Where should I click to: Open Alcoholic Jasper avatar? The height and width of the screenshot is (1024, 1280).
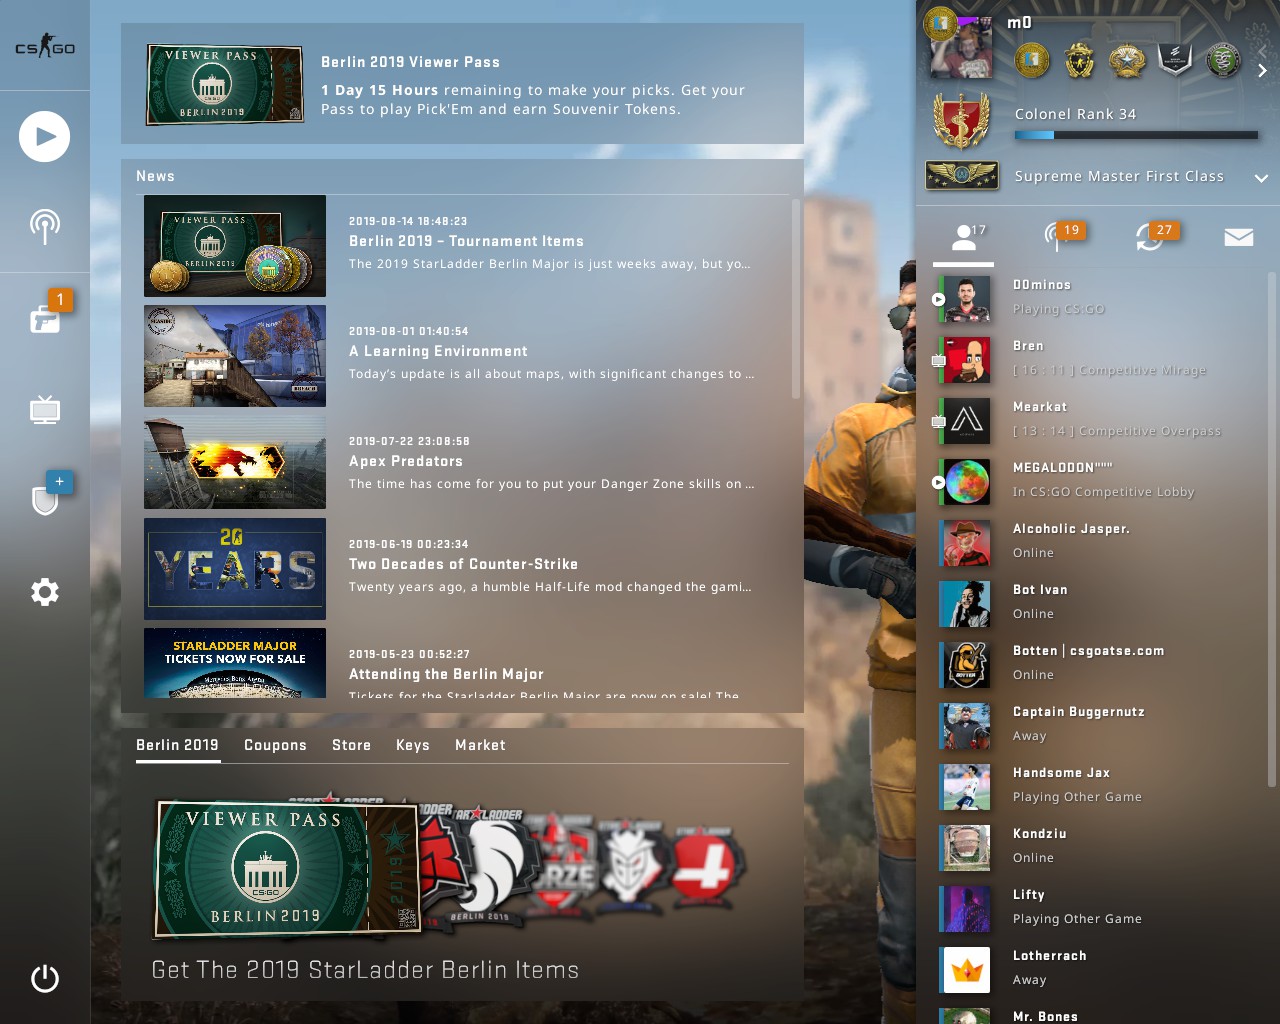pyautogui.click(x=967, y=542)
